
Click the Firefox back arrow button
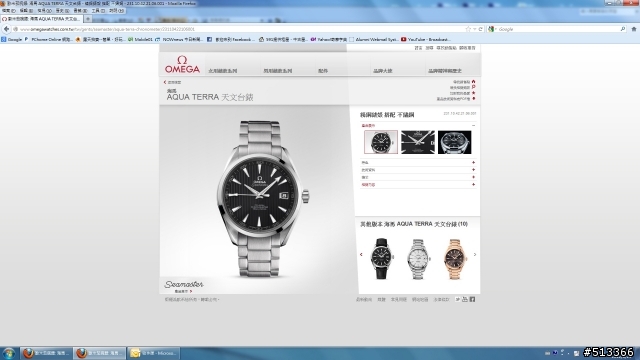[6, 29]
